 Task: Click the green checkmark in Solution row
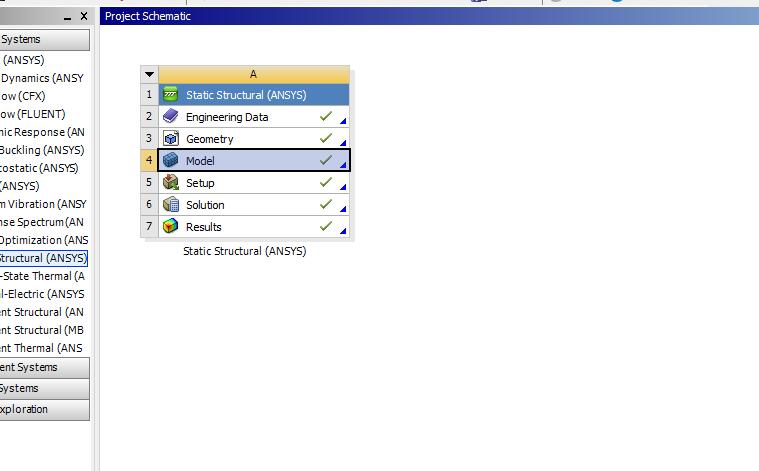click(x=326, y=204)
